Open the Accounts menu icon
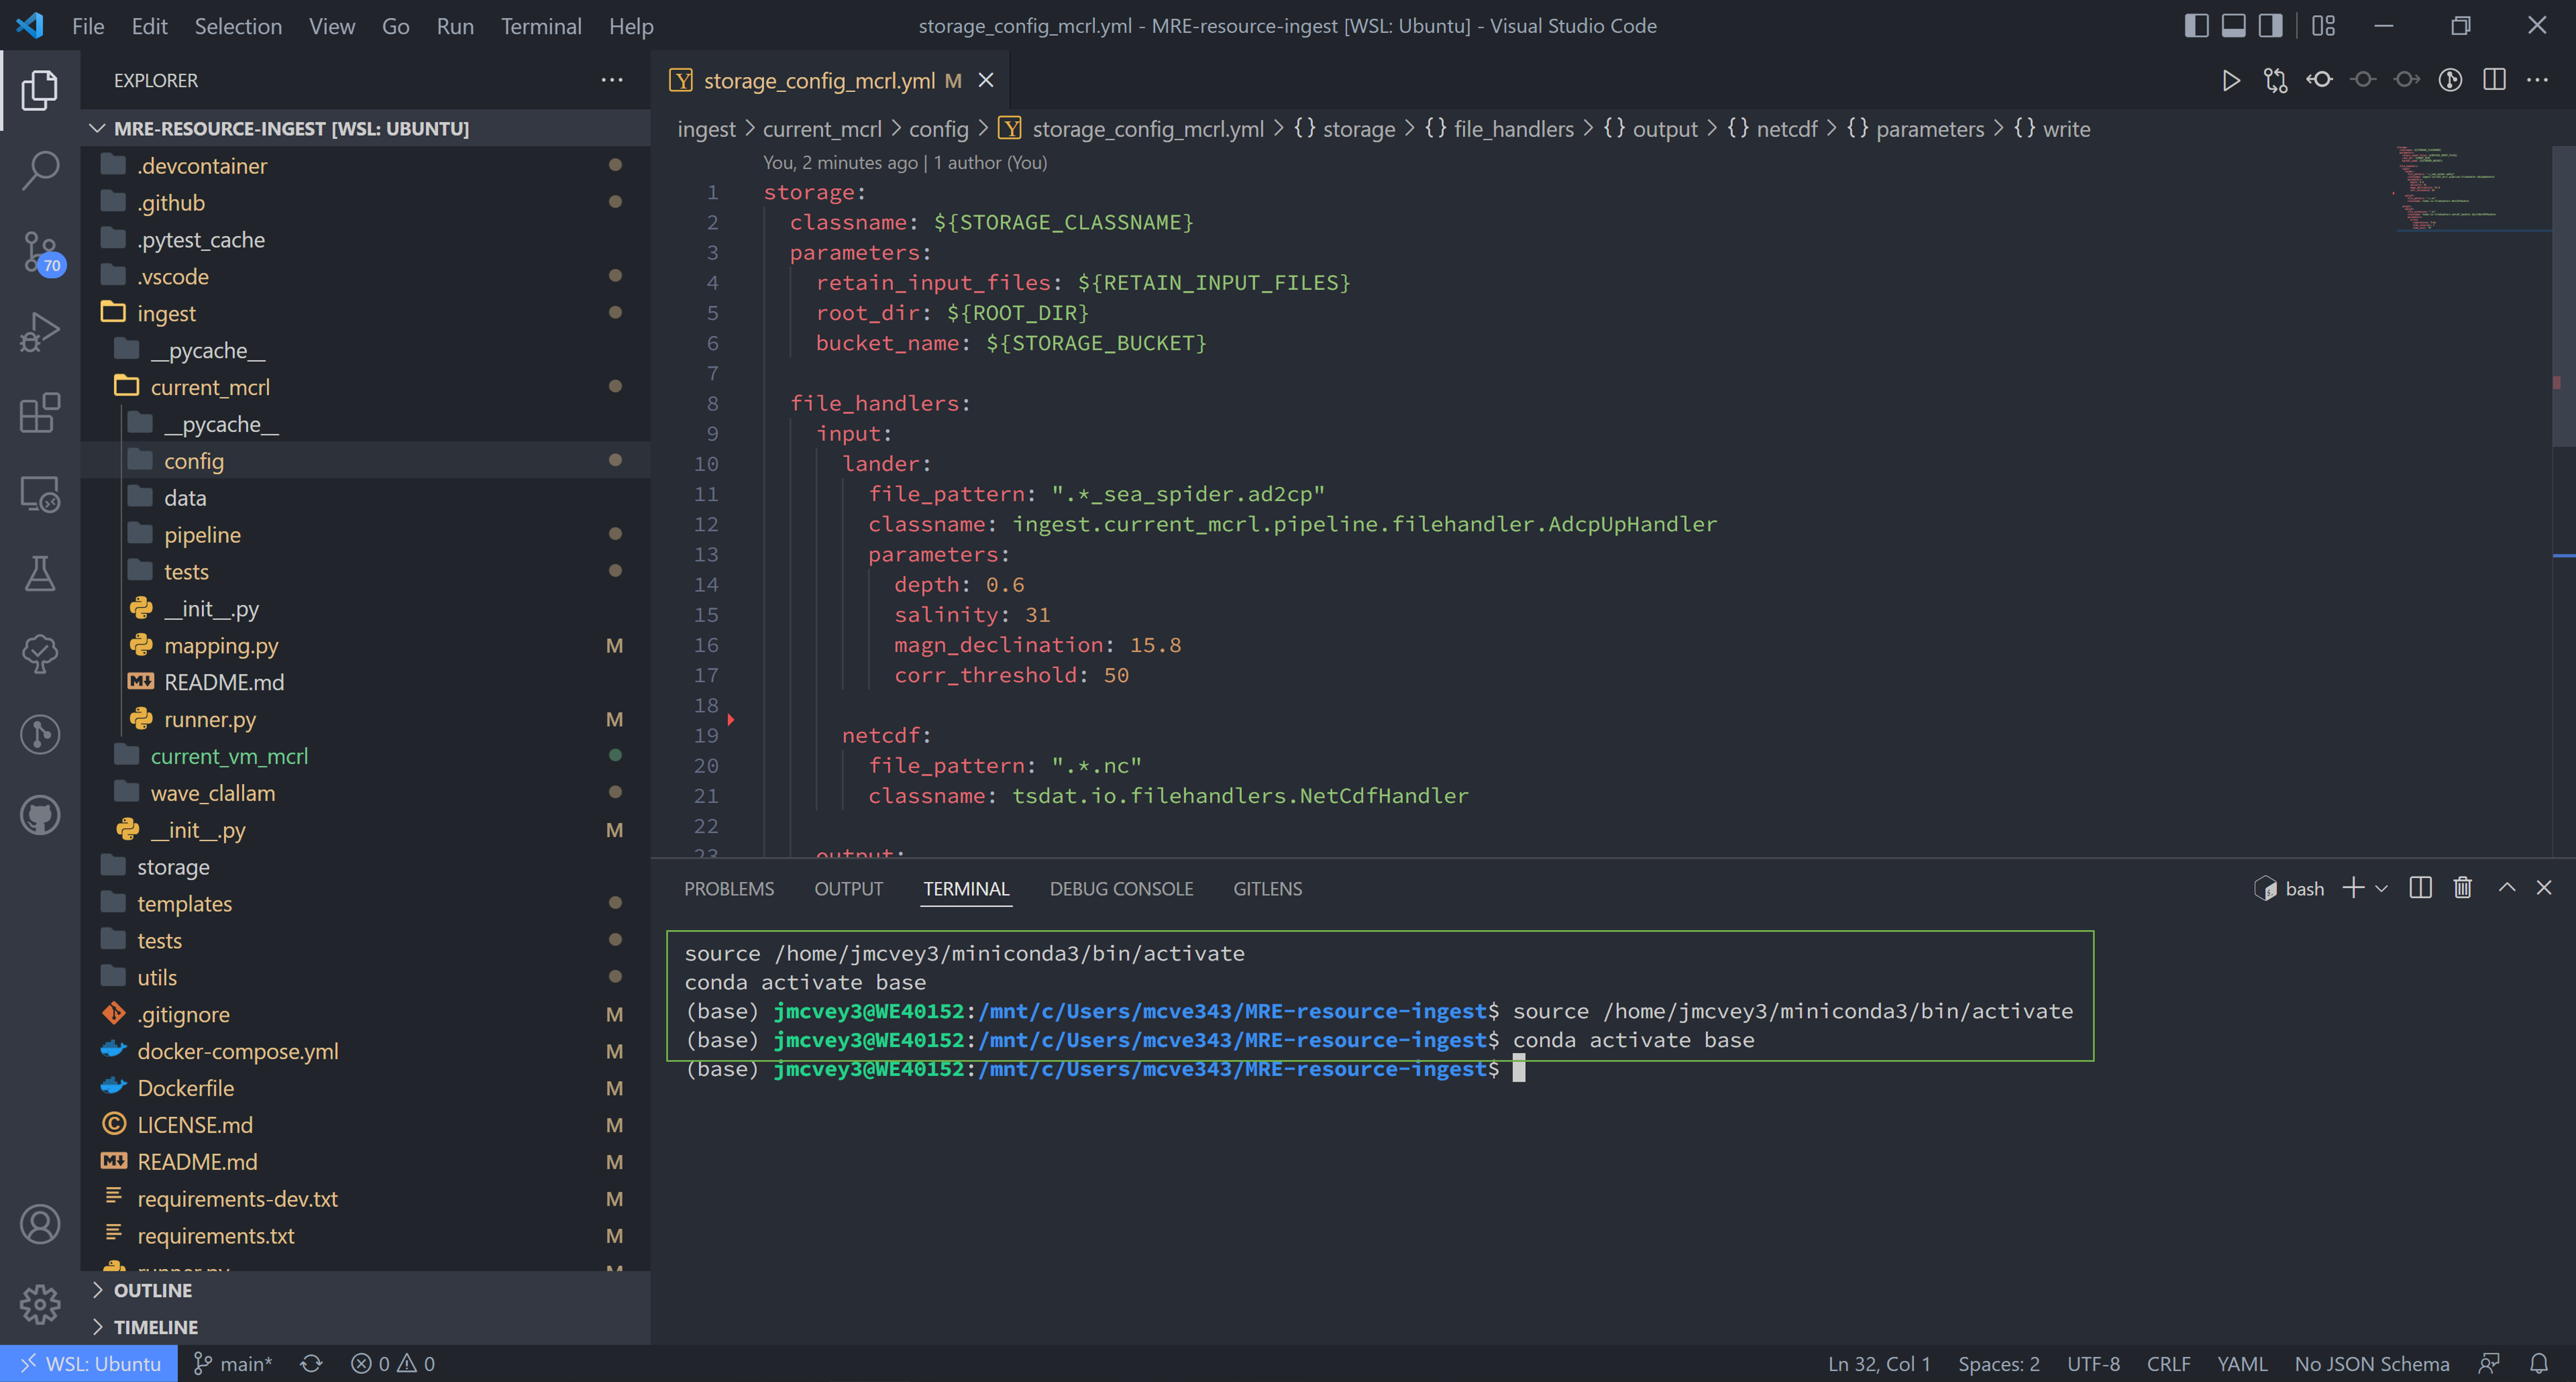This screenshot has width=2576, height=1382. pyautogui.click(x=40, y=1224)
